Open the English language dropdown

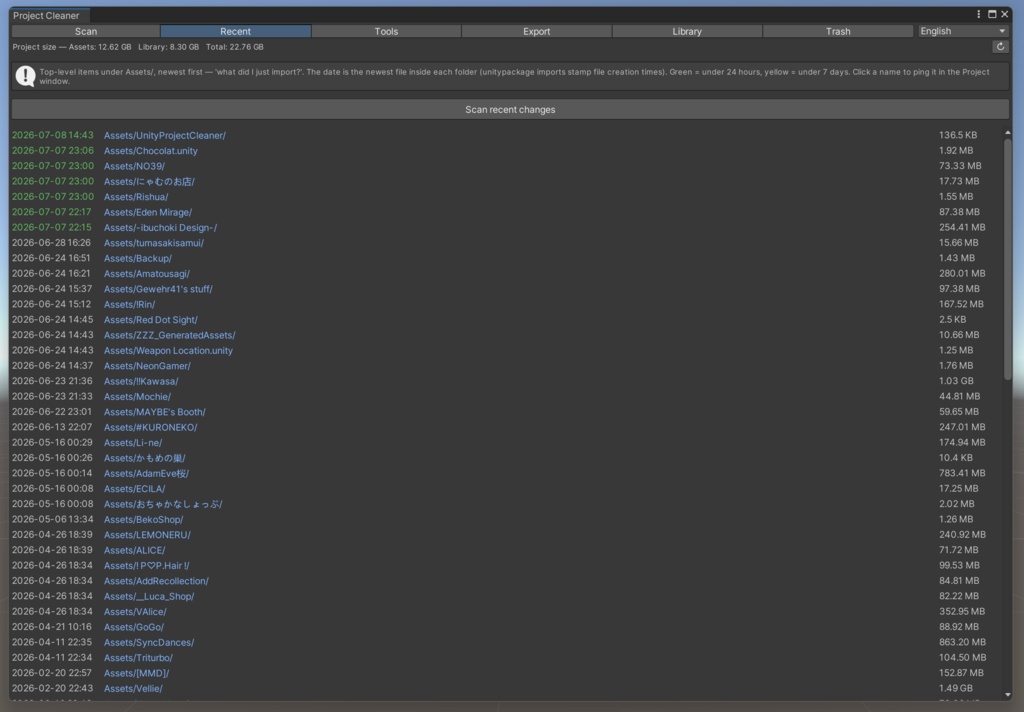coord(963,31)
